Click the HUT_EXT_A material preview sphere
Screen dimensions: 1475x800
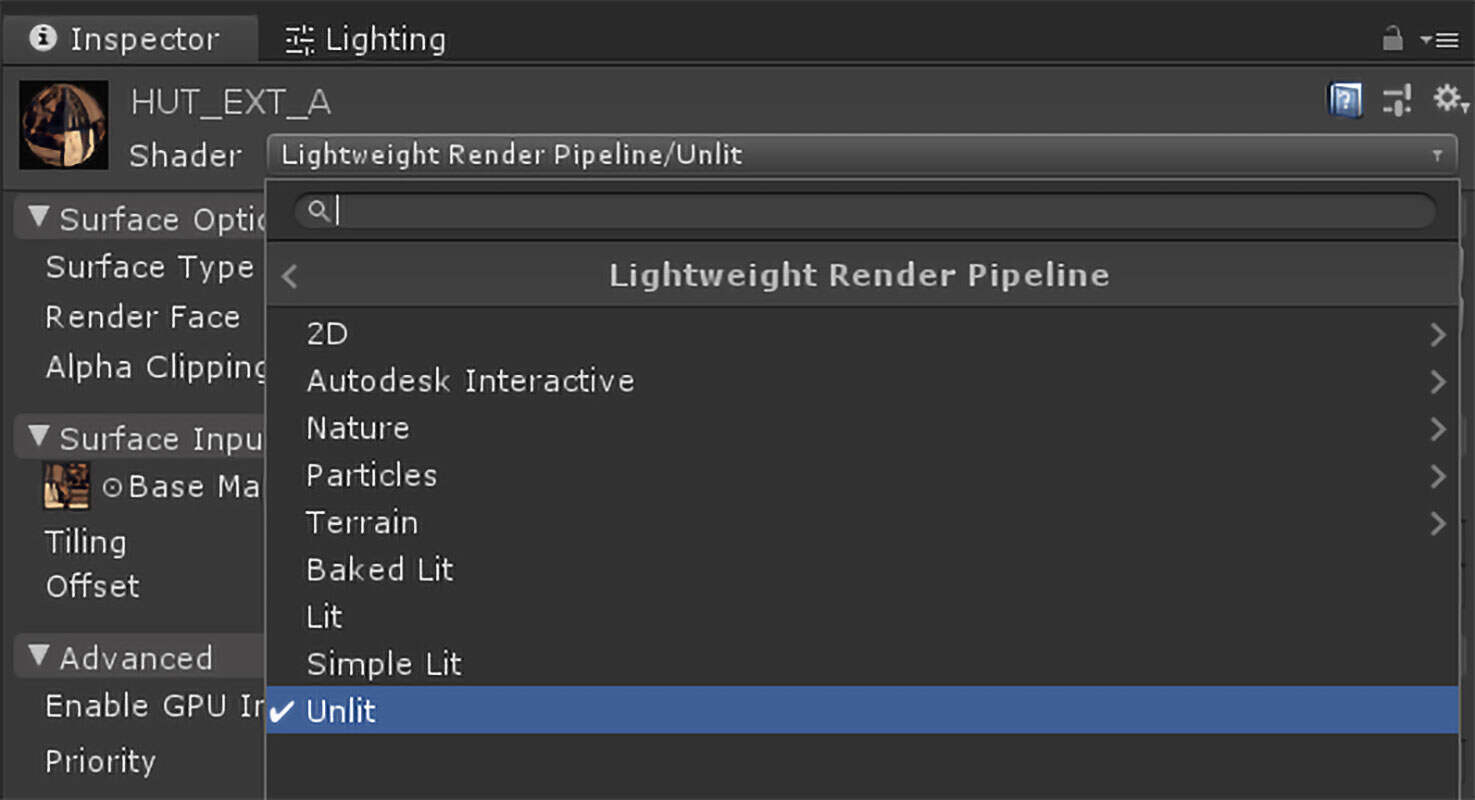point(64,125)
